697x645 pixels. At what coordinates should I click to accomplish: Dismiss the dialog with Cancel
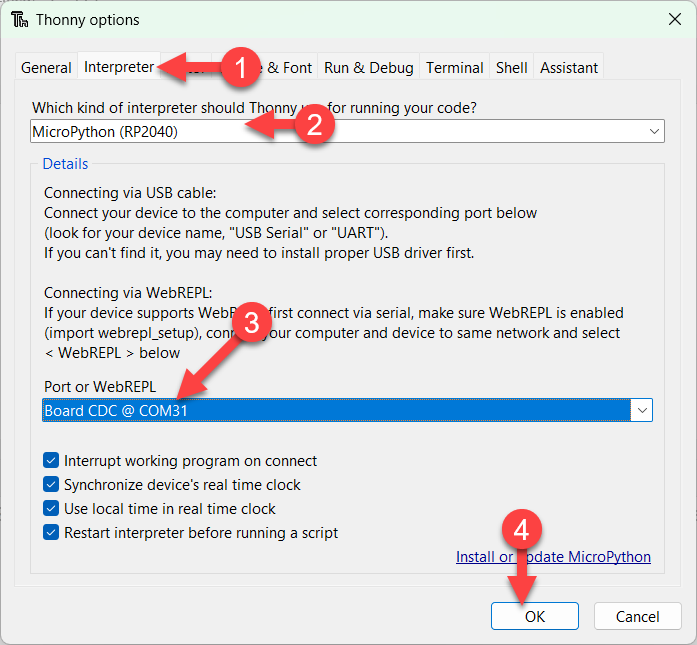point(637,616)
